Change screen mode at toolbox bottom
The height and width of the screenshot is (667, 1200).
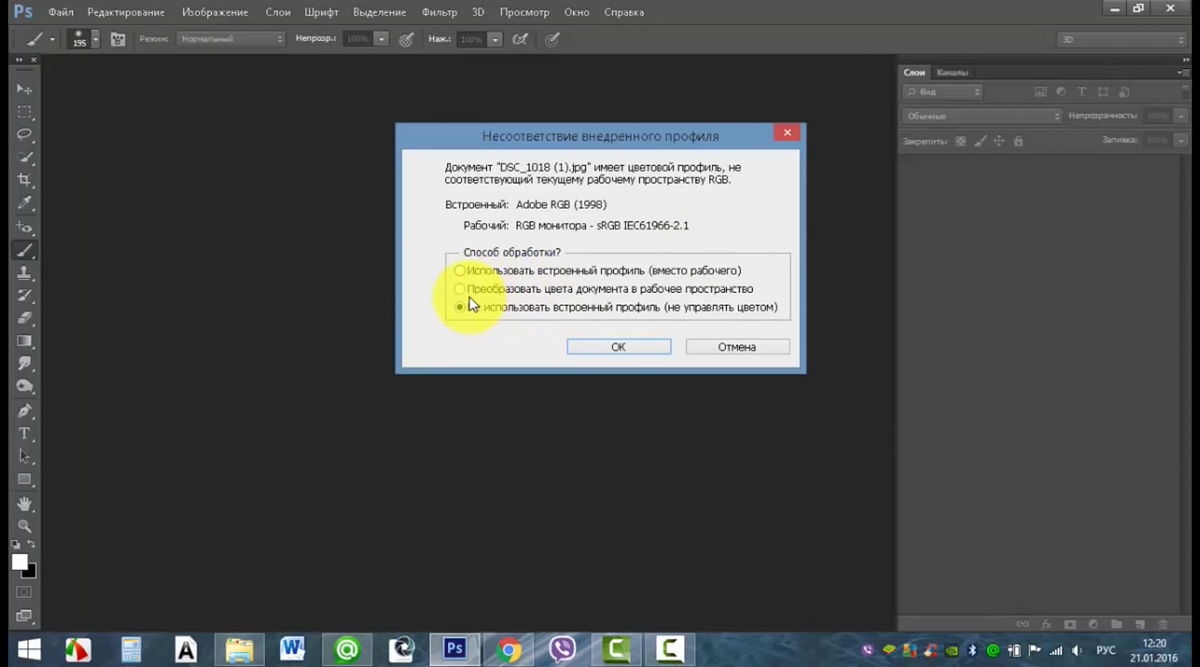click(x=25, y=616)
